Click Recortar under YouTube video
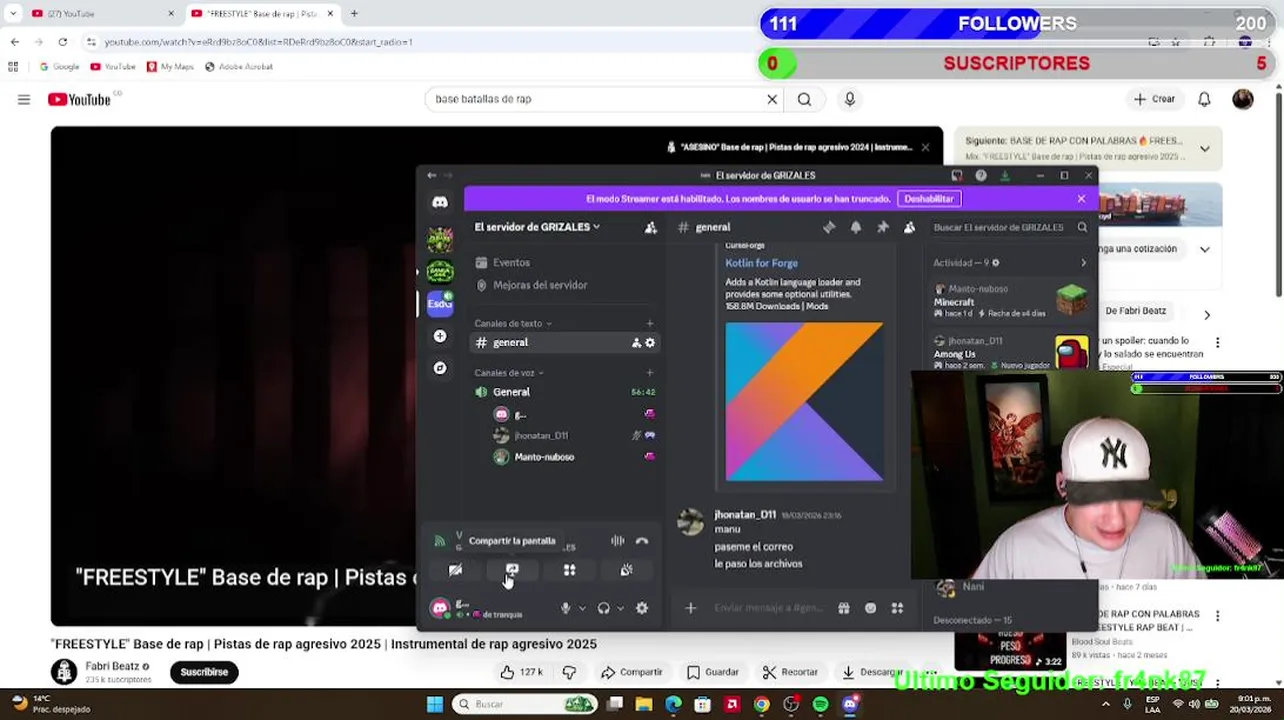This screenshot has height=720, width=1284. click(789, 672)
